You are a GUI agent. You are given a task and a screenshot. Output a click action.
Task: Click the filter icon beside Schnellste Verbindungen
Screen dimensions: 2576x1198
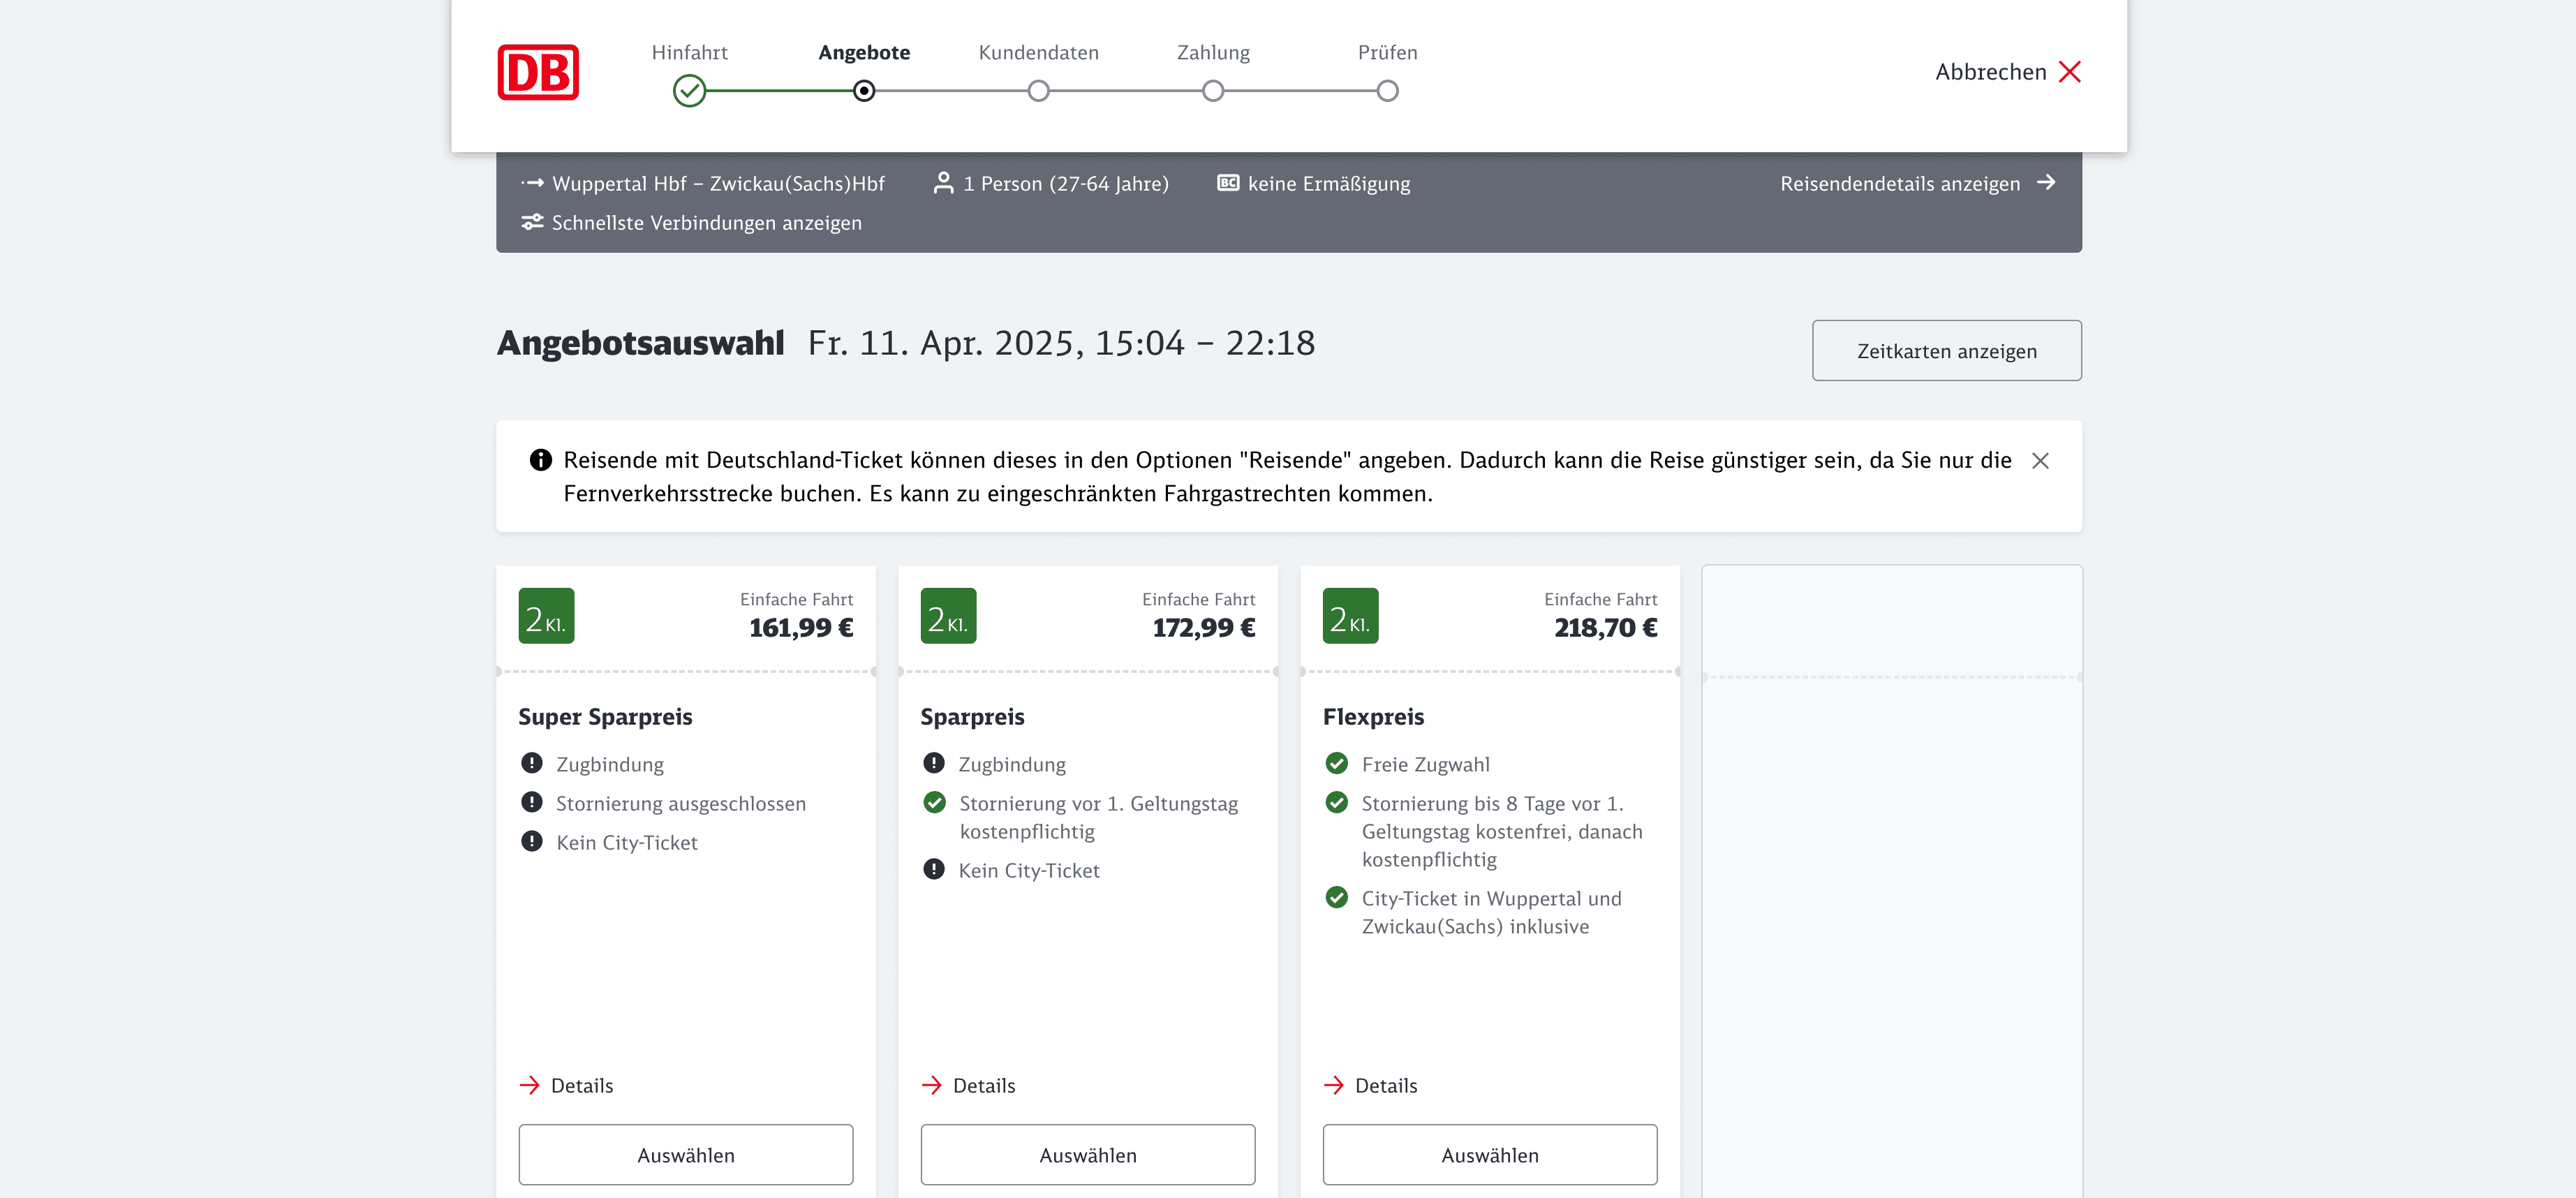pos(532,222)
